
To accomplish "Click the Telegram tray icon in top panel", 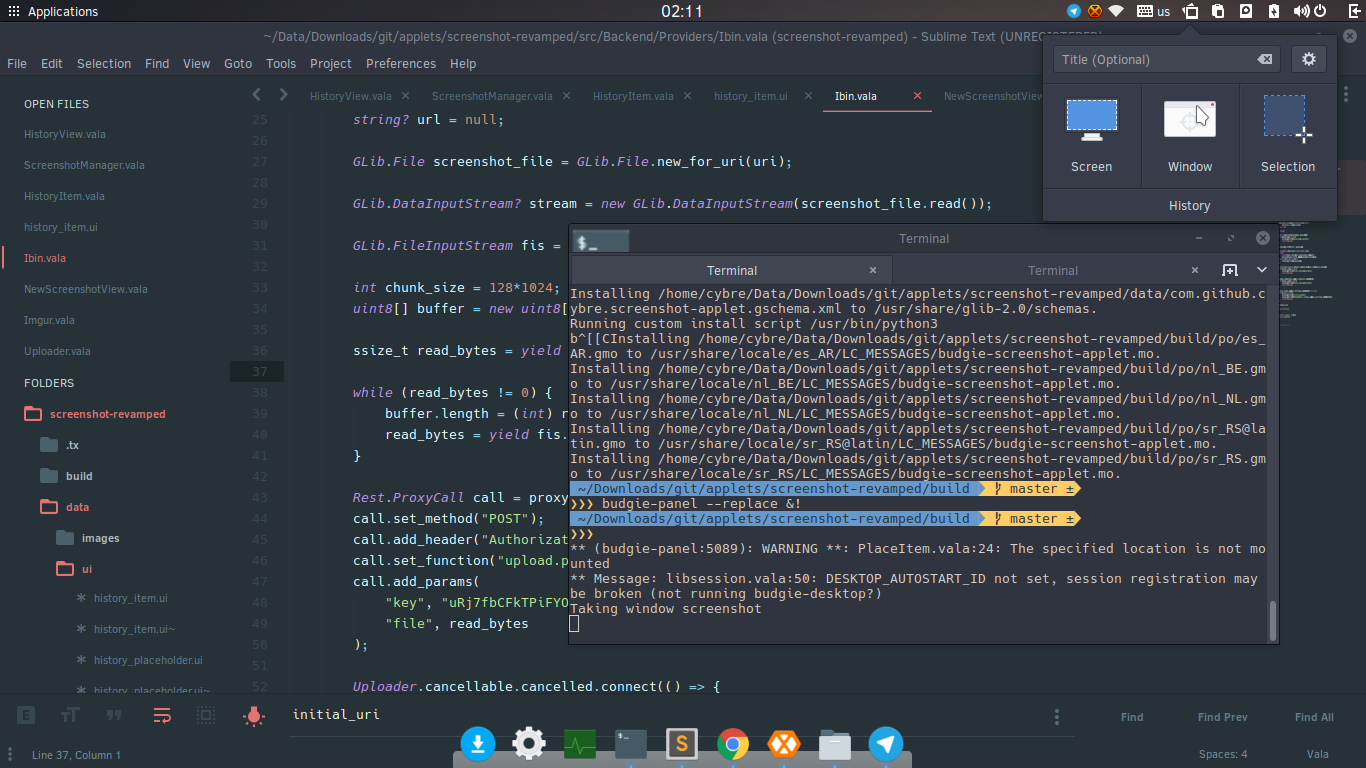I will pyautogui.click(x=1074, y=11).
